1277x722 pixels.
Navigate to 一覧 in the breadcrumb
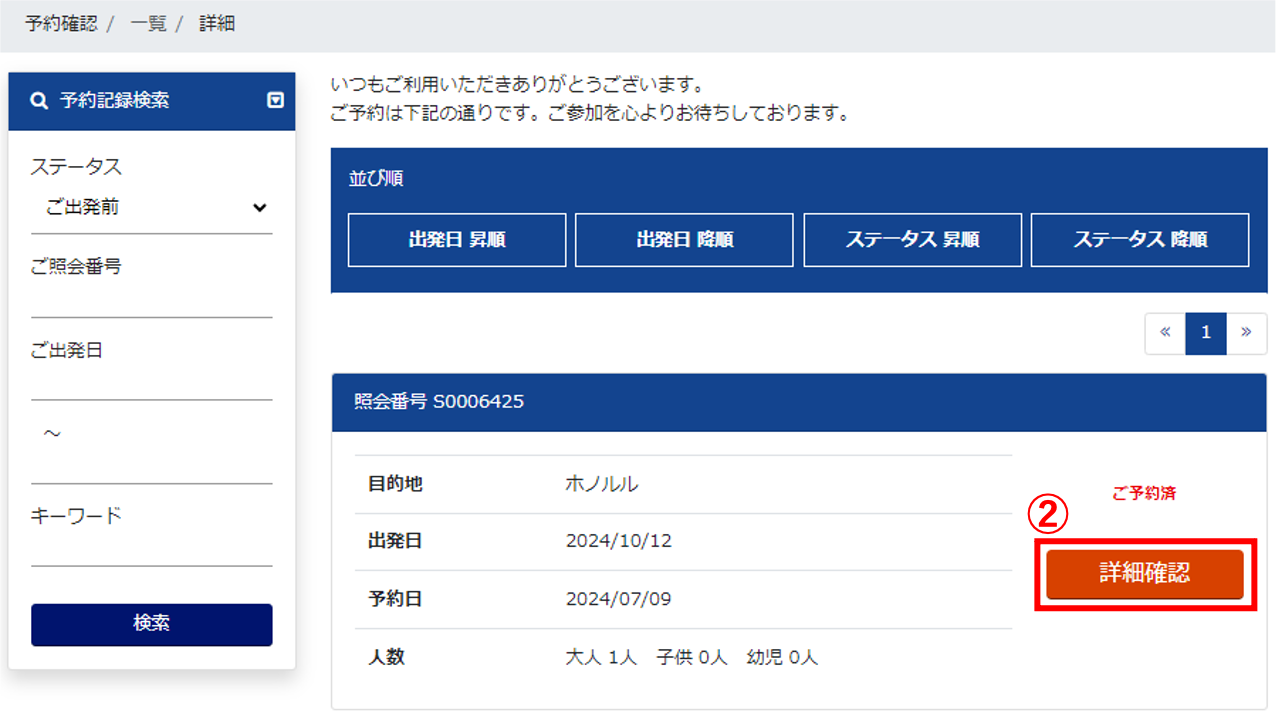click(x=148, y=24)
